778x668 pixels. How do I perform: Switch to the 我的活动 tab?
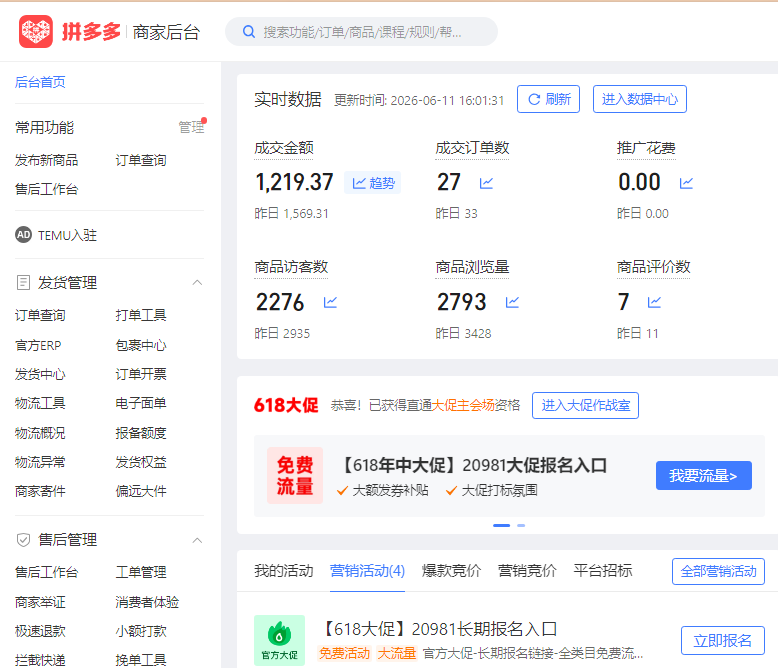(x=284, y=571)
